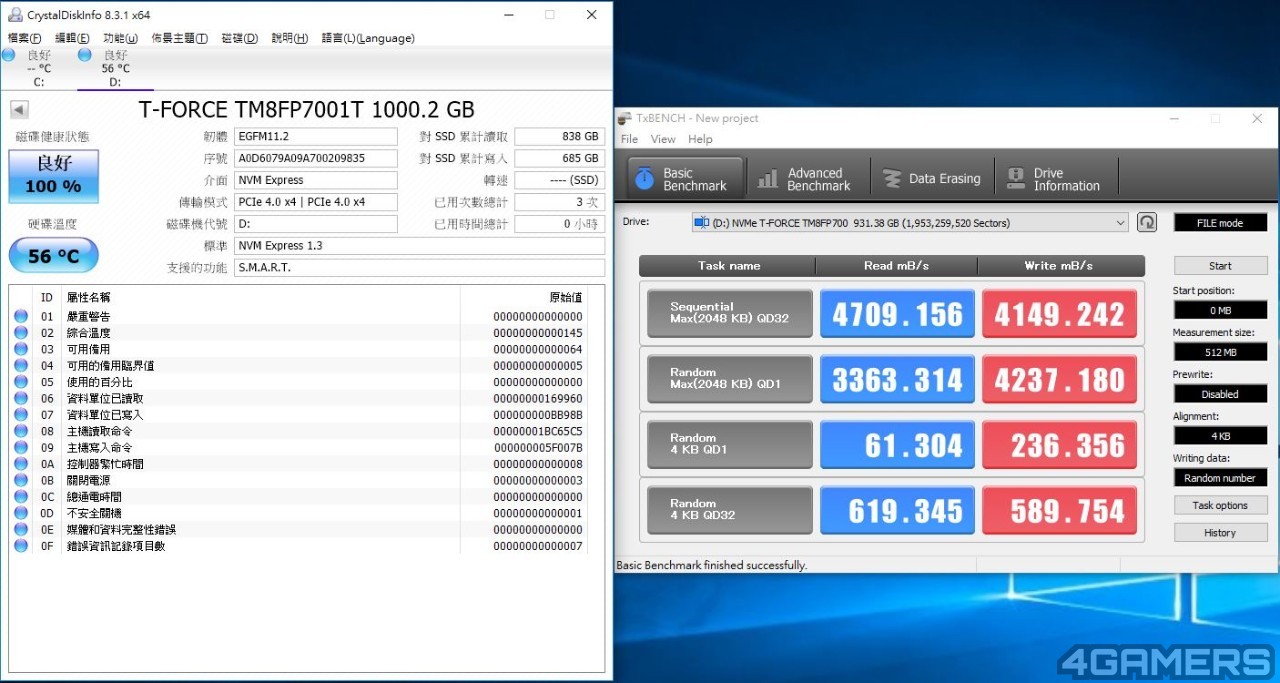Click the FILE mode button

point(1220,223)
